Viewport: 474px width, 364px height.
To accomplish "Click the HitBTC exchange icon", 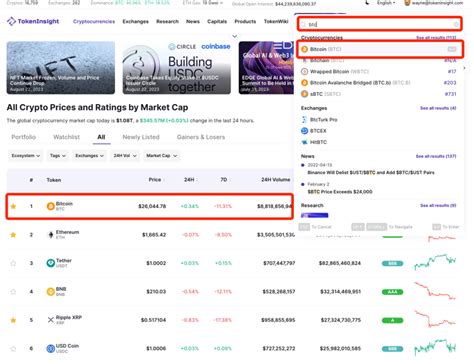I will pyautogui.click(x=304, y=142).
